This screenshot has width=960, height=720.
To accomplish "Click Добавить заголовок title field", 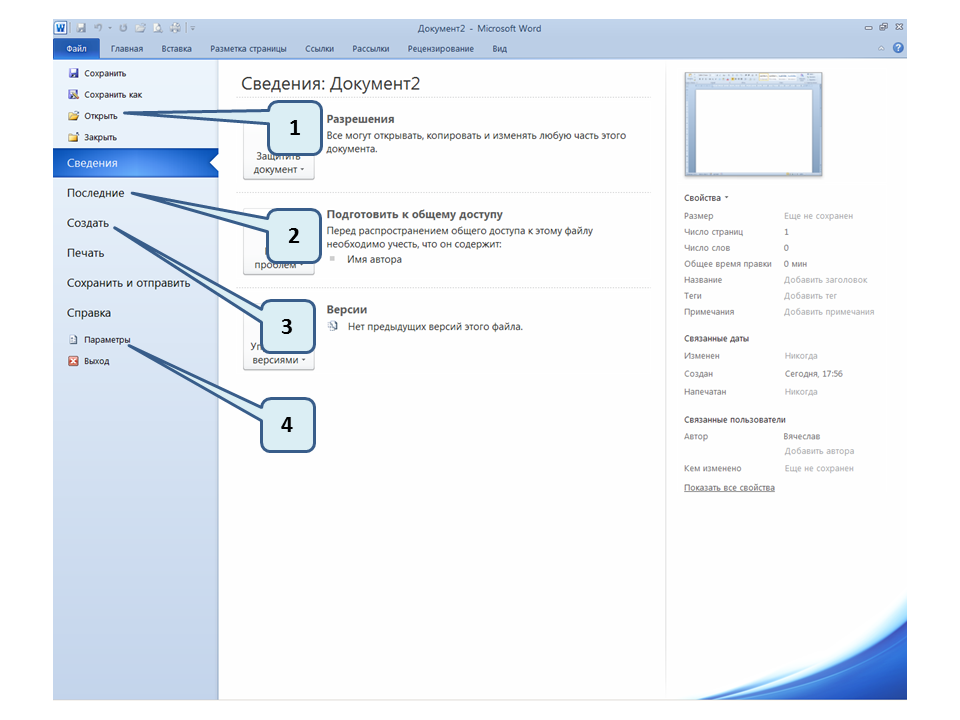I will coord(825,280).
